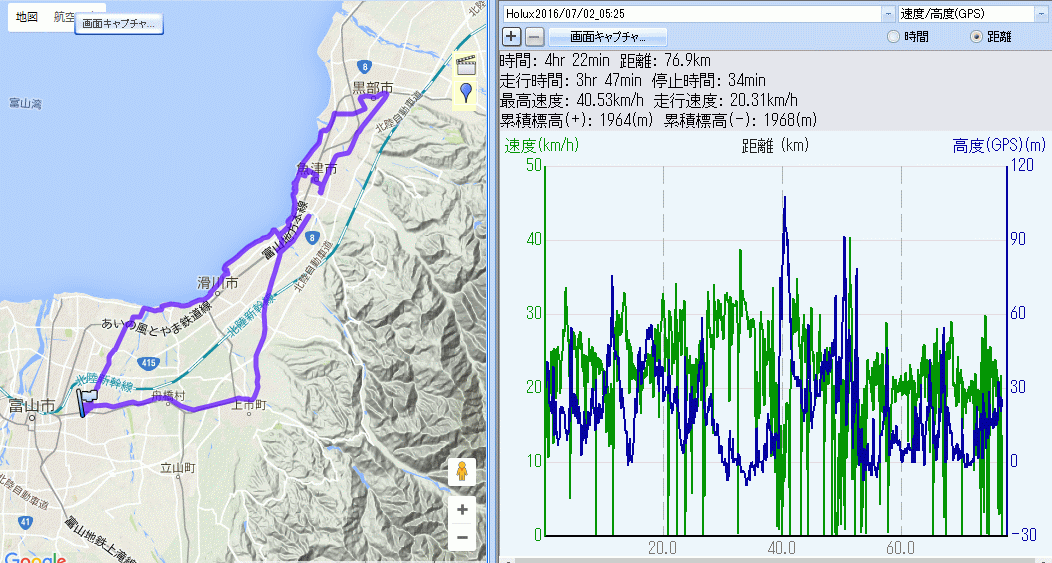This screenshot has width=1052, height=563.
Task: Switch map to 地図 view
Action: click(x=27, y=18)
